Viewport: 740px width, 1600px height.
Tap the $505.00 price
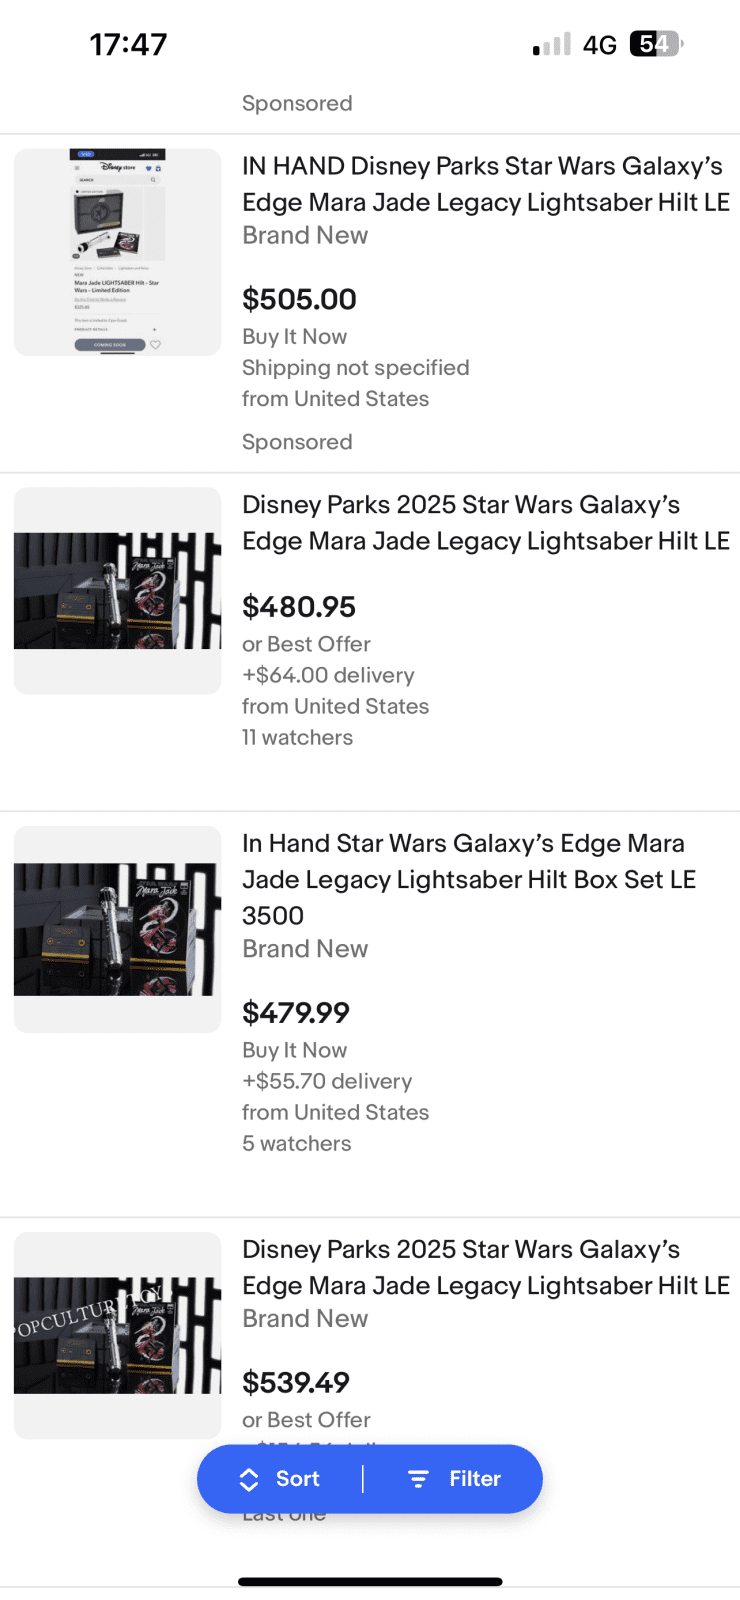pos(299,299)
